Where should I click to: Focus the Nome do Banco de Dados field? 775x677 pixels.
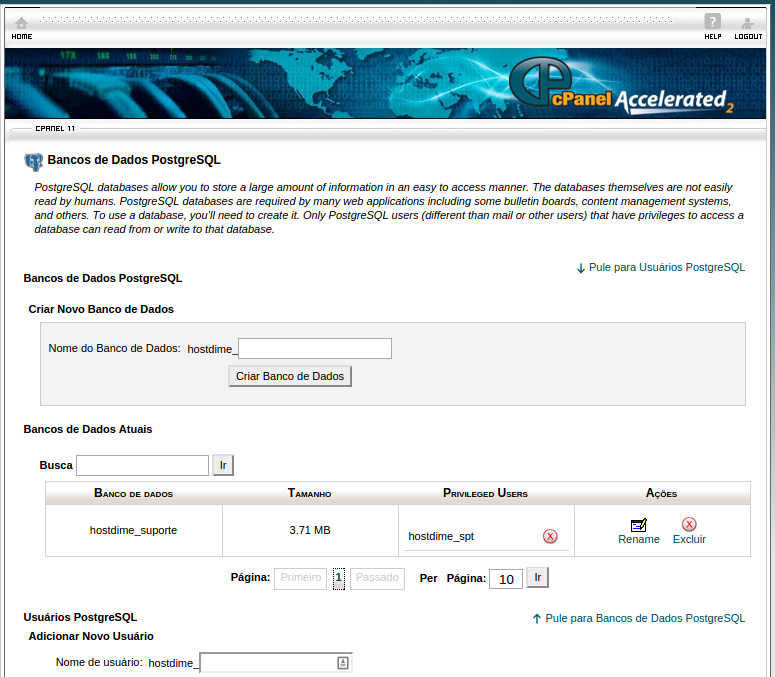[315, 348]
